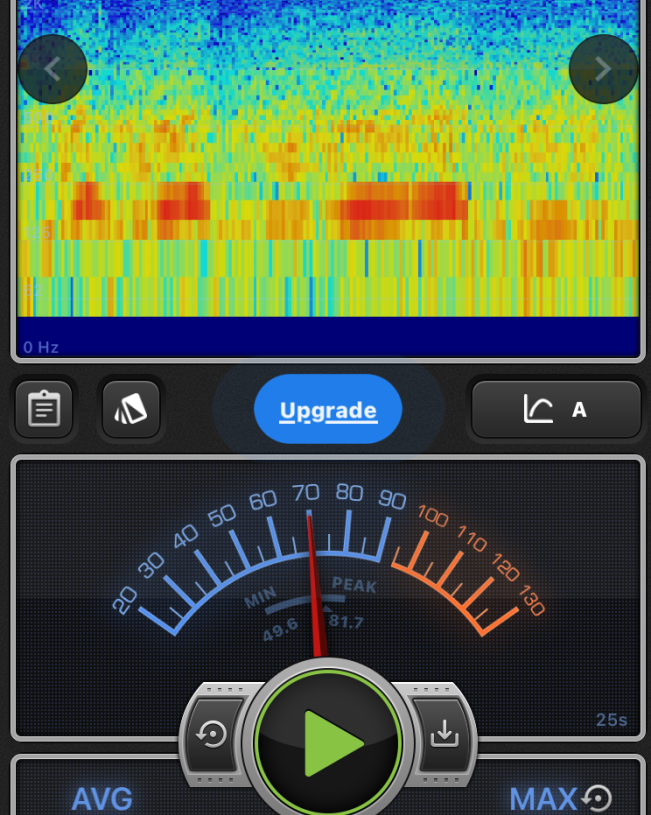Viewport: 651px width, 815px height.
Task: Select the MAX reading label
Action: [x=543, y=799]
